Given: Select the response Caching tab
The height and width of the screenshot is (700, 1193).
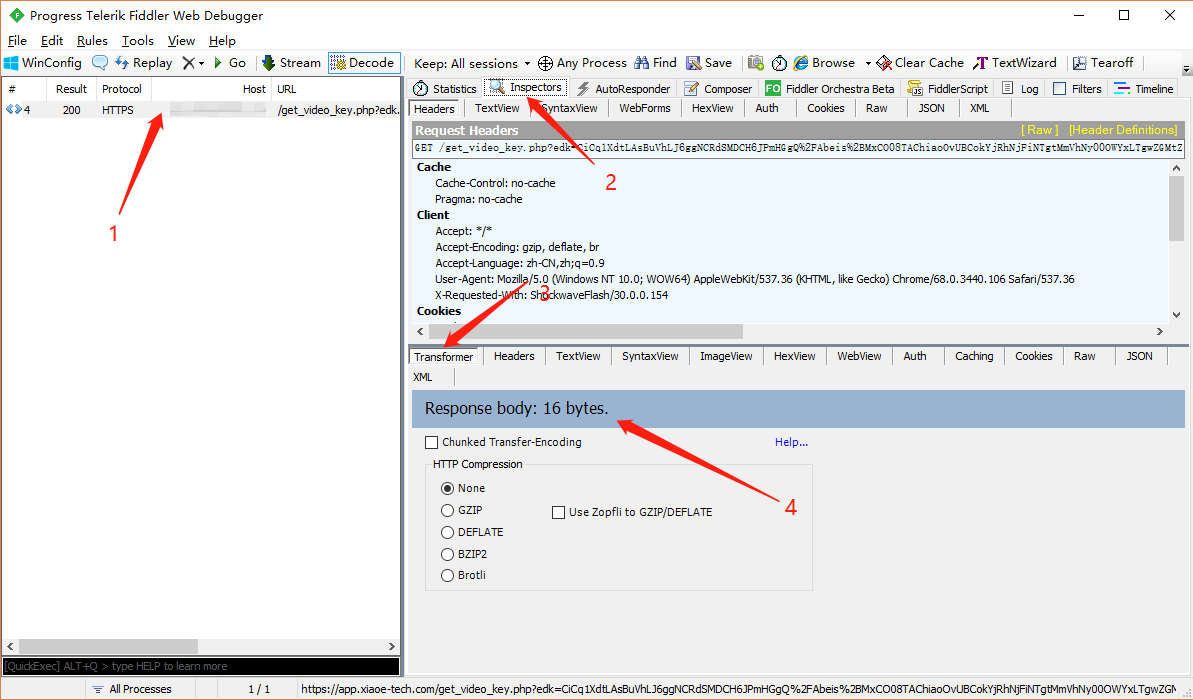Looking at the screenshot, I should tap(974, 356).
